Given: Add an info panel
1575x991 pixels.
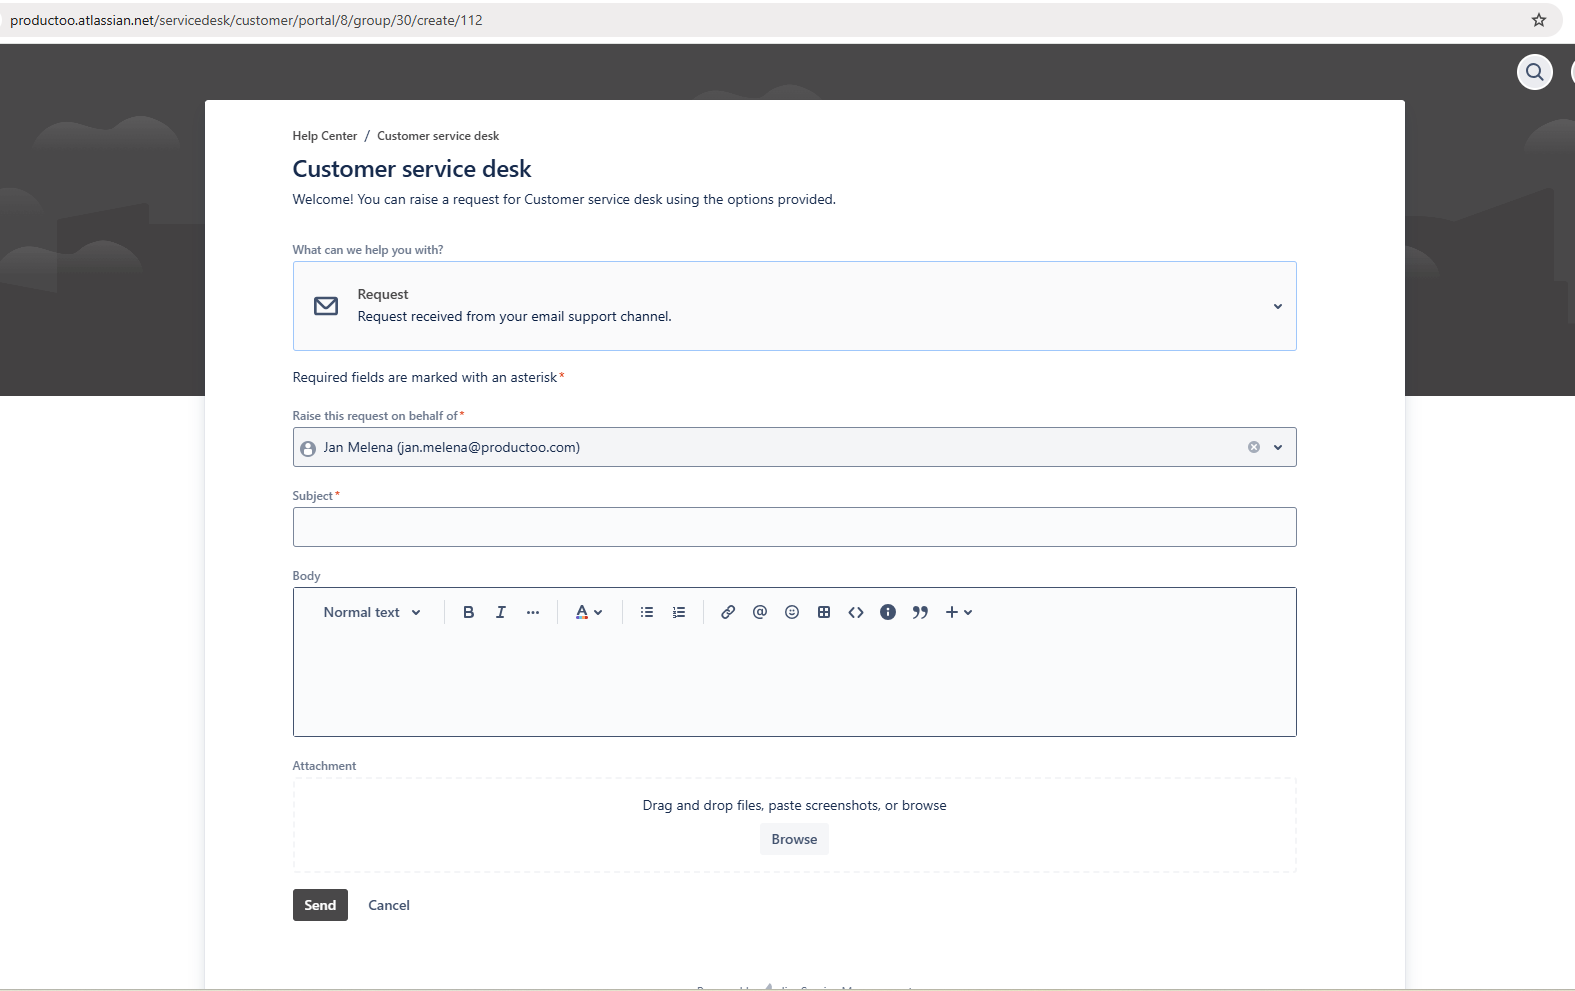Looking at the screenshot, I should (888, 612).
